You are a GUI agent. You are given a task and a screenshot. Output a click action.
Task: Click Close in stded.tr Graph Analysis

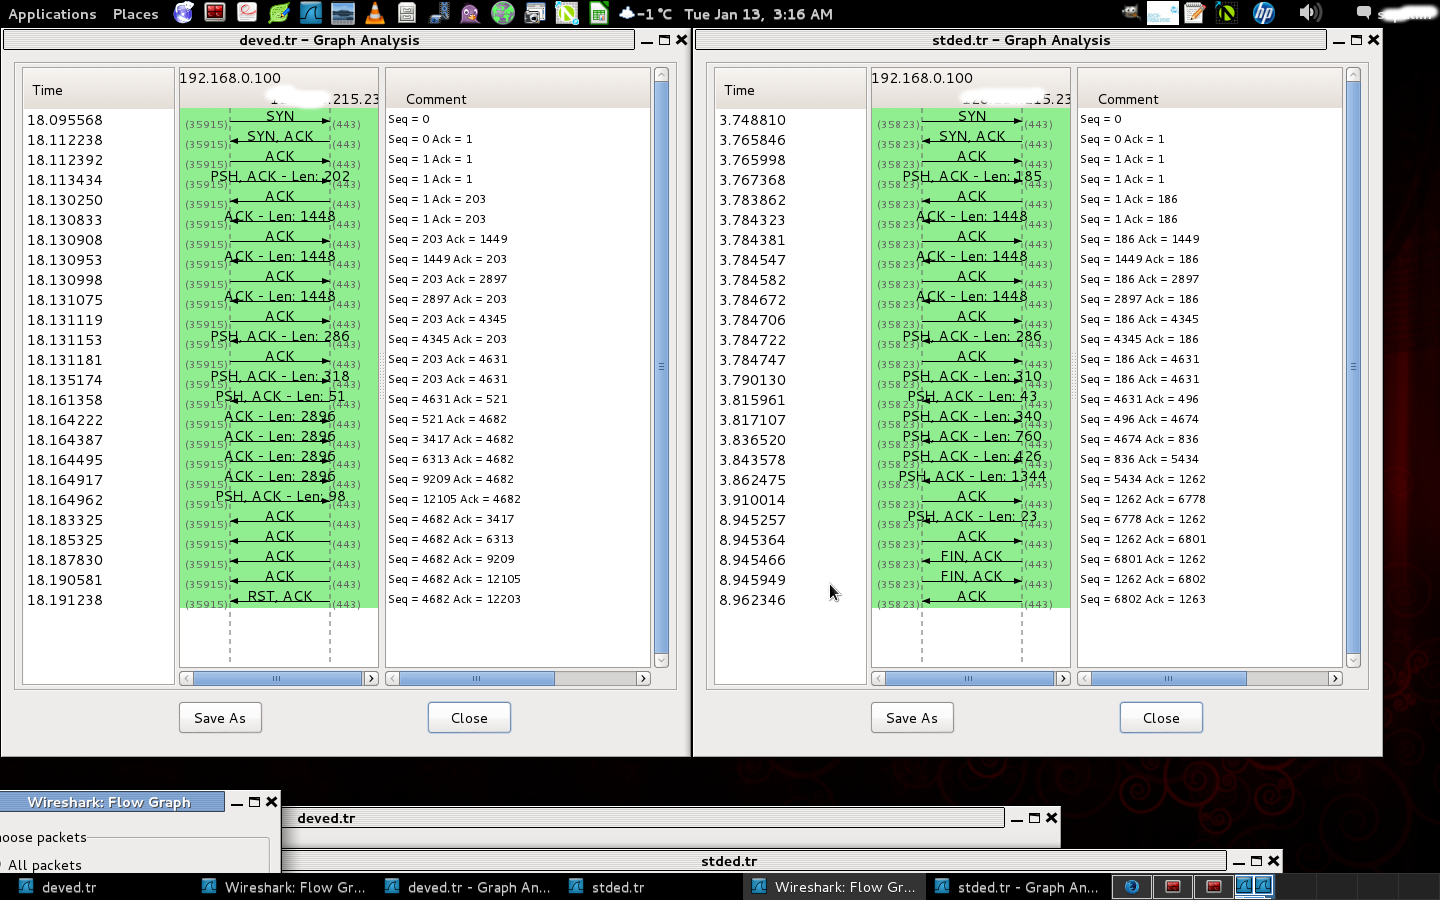click(1161, 718)
